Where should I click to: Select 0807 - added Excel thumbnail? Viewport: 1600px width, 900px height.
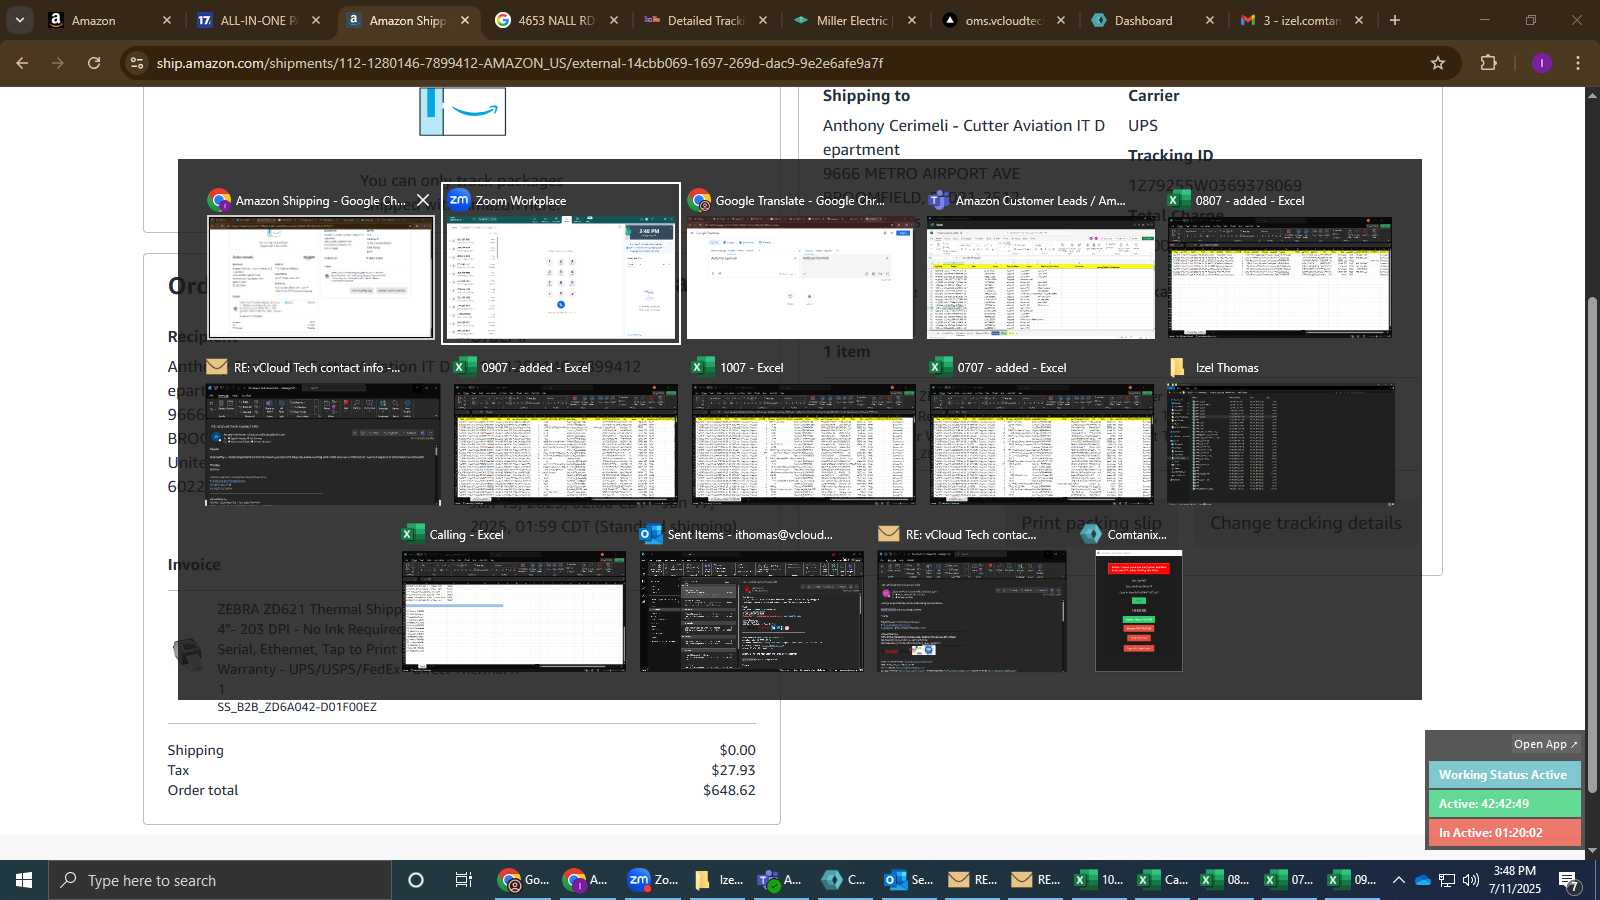(1280, 277)
